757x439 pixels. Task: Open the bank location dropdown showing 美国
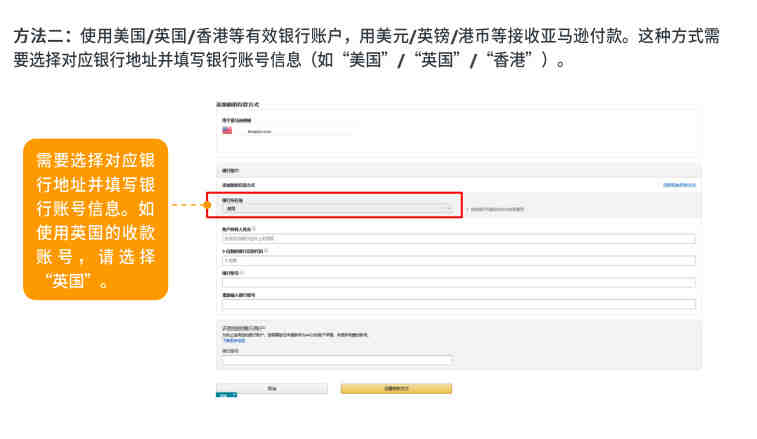point(337,209)
